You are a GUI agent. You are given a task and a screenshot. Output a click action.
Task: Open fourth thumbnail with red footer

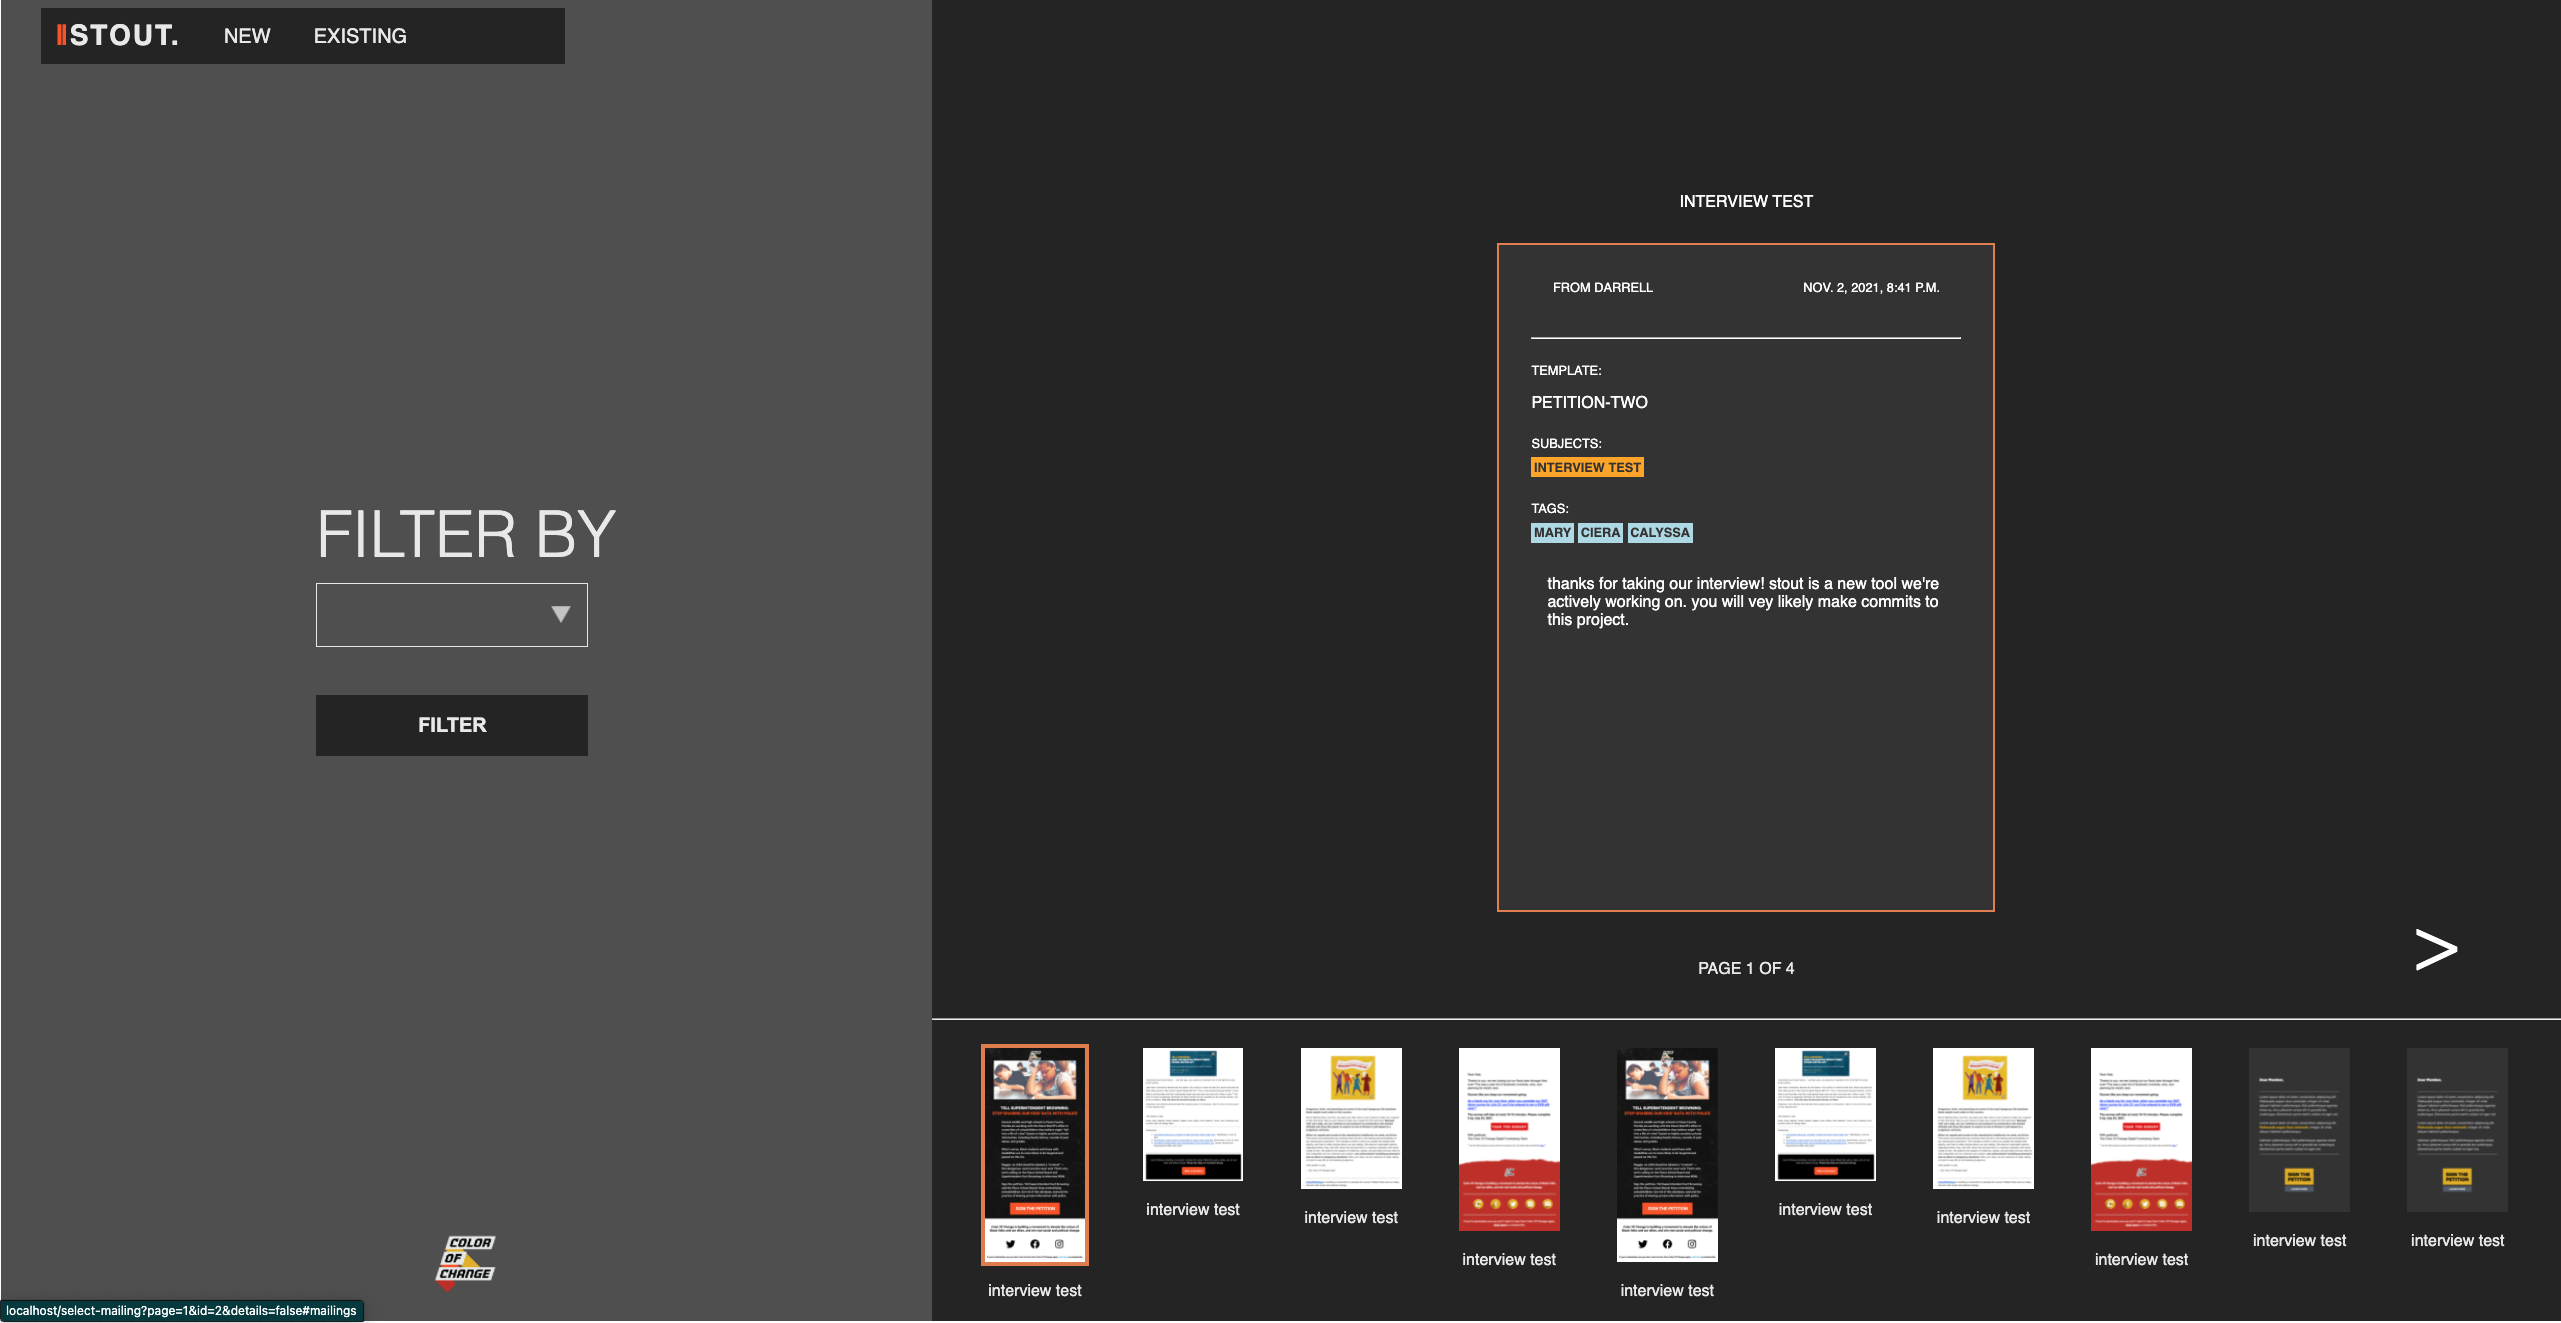(x=1509, y=1139)
